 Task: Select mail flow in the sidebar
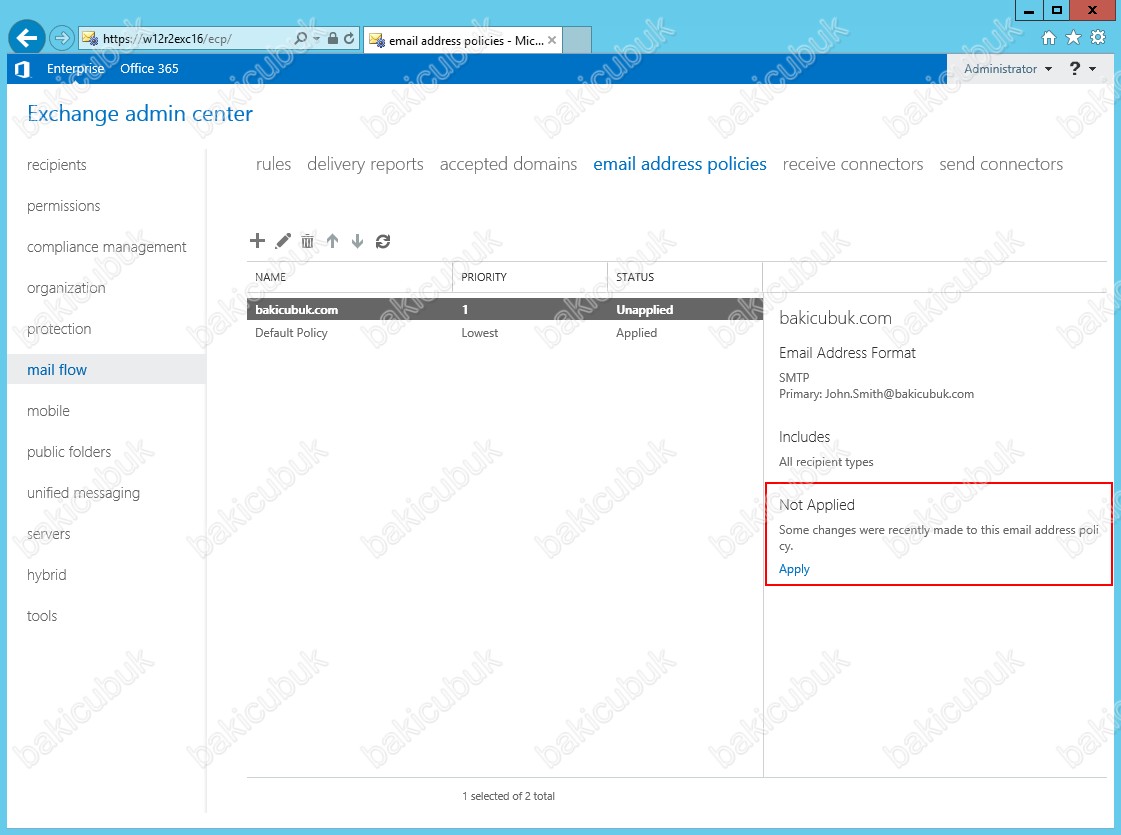point(107,370)
